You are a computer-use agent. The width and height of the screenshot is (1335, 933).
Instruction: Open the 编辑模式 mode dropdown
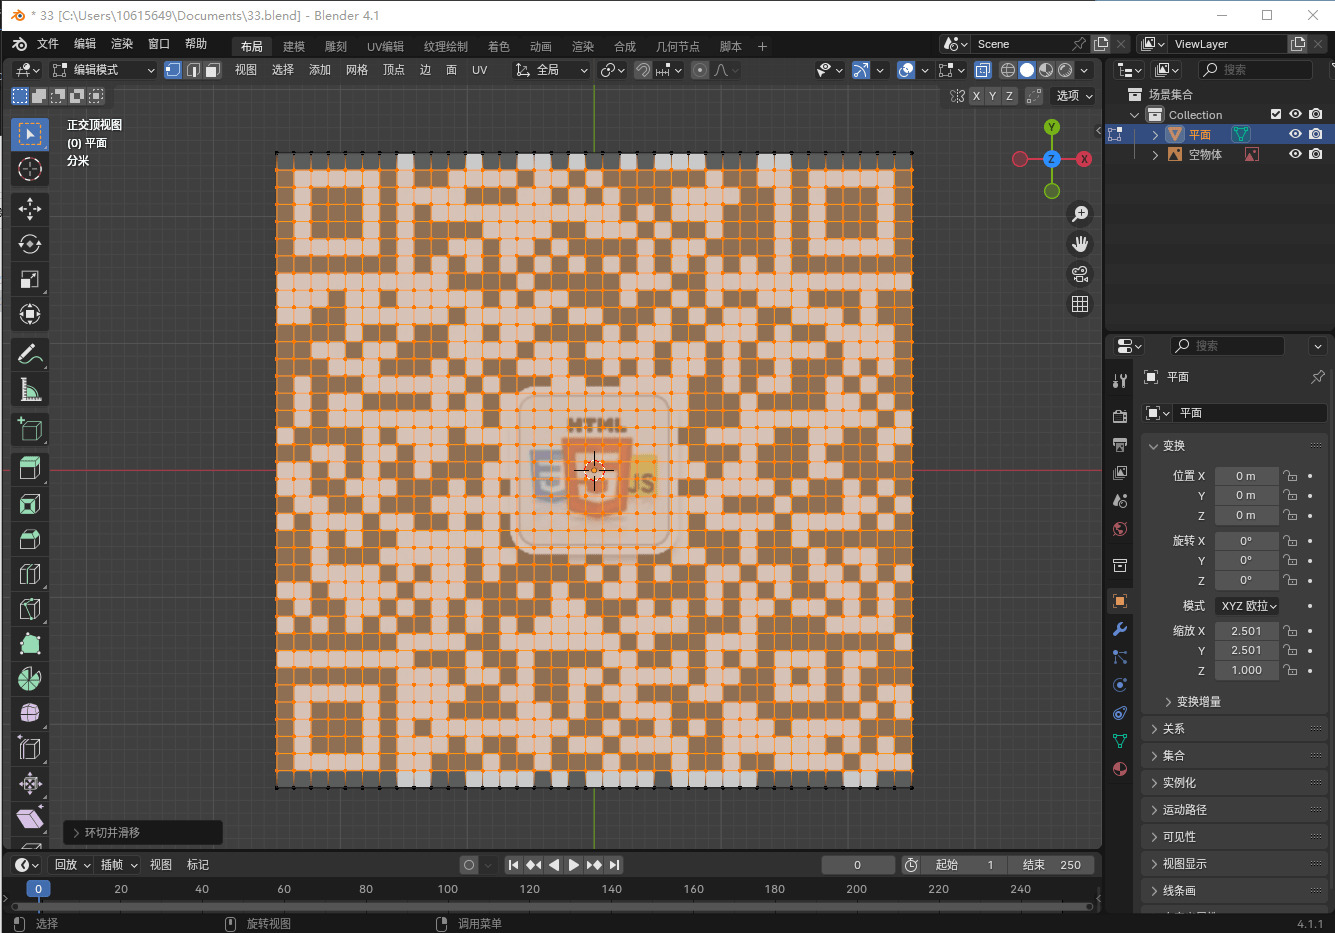tap(103, 70)
